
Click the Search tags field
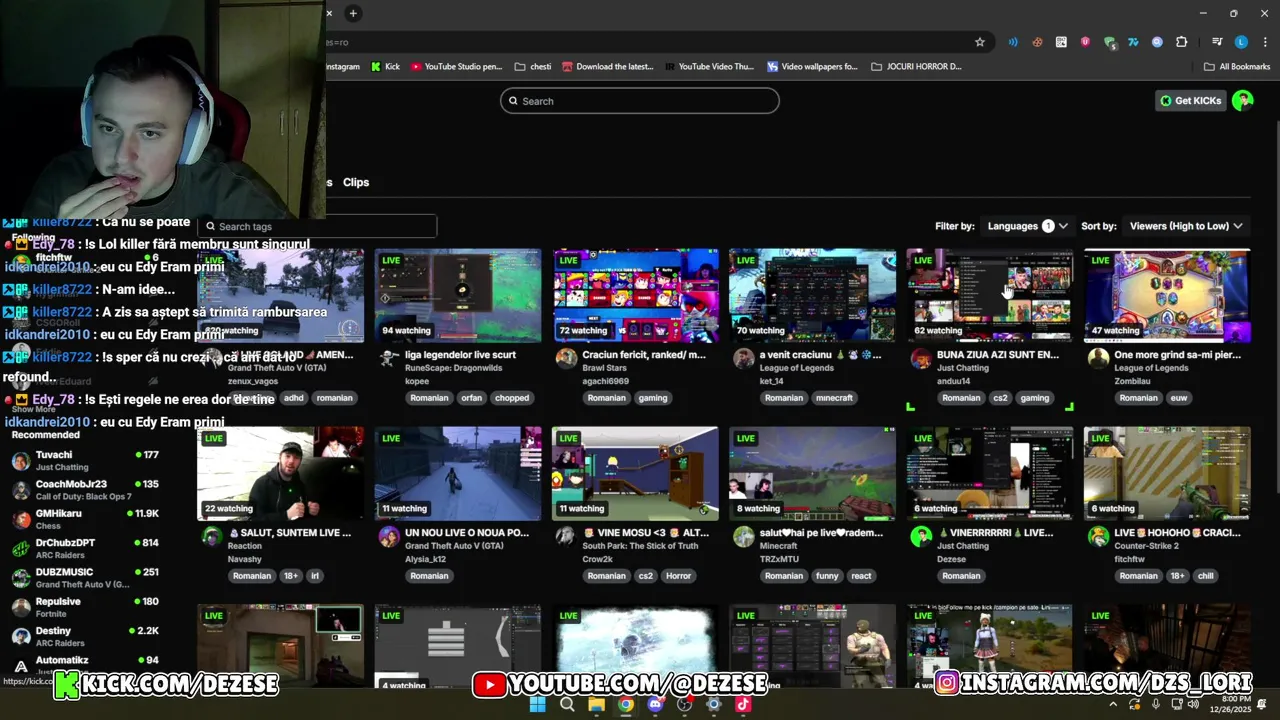coord(318,226)
